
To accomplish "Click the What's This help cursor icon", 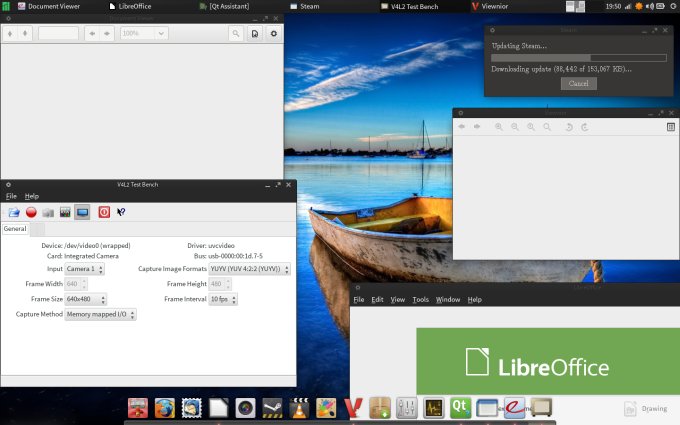I will pyautogui.click(x=121, y=212).
